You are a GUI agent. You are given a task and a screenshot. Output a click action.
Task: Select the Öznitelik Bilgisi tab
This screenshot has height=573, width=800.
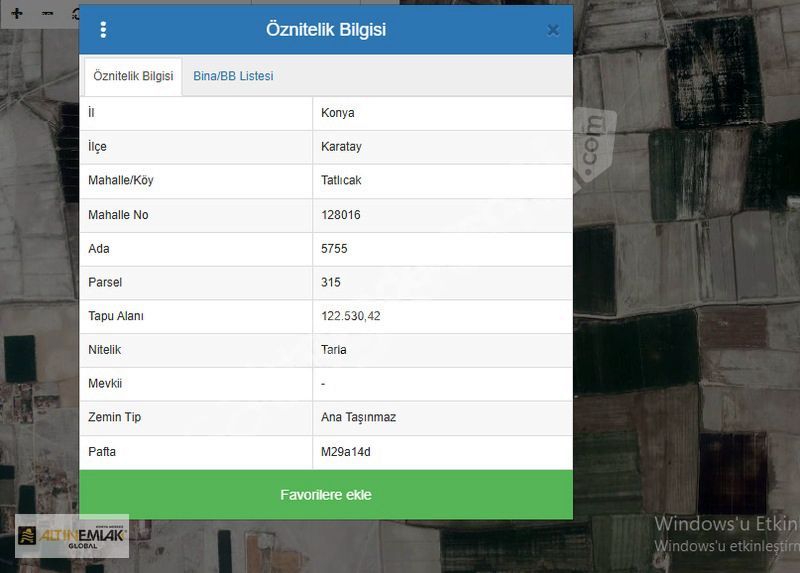133,76
